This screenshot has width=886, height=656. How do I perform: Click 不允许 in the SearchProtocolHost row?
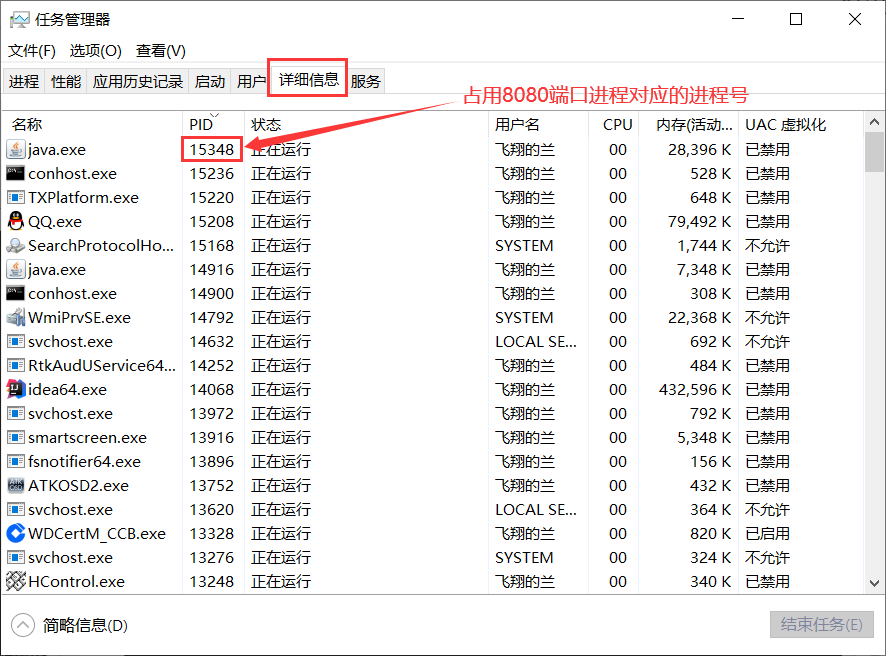coord(767,246)
